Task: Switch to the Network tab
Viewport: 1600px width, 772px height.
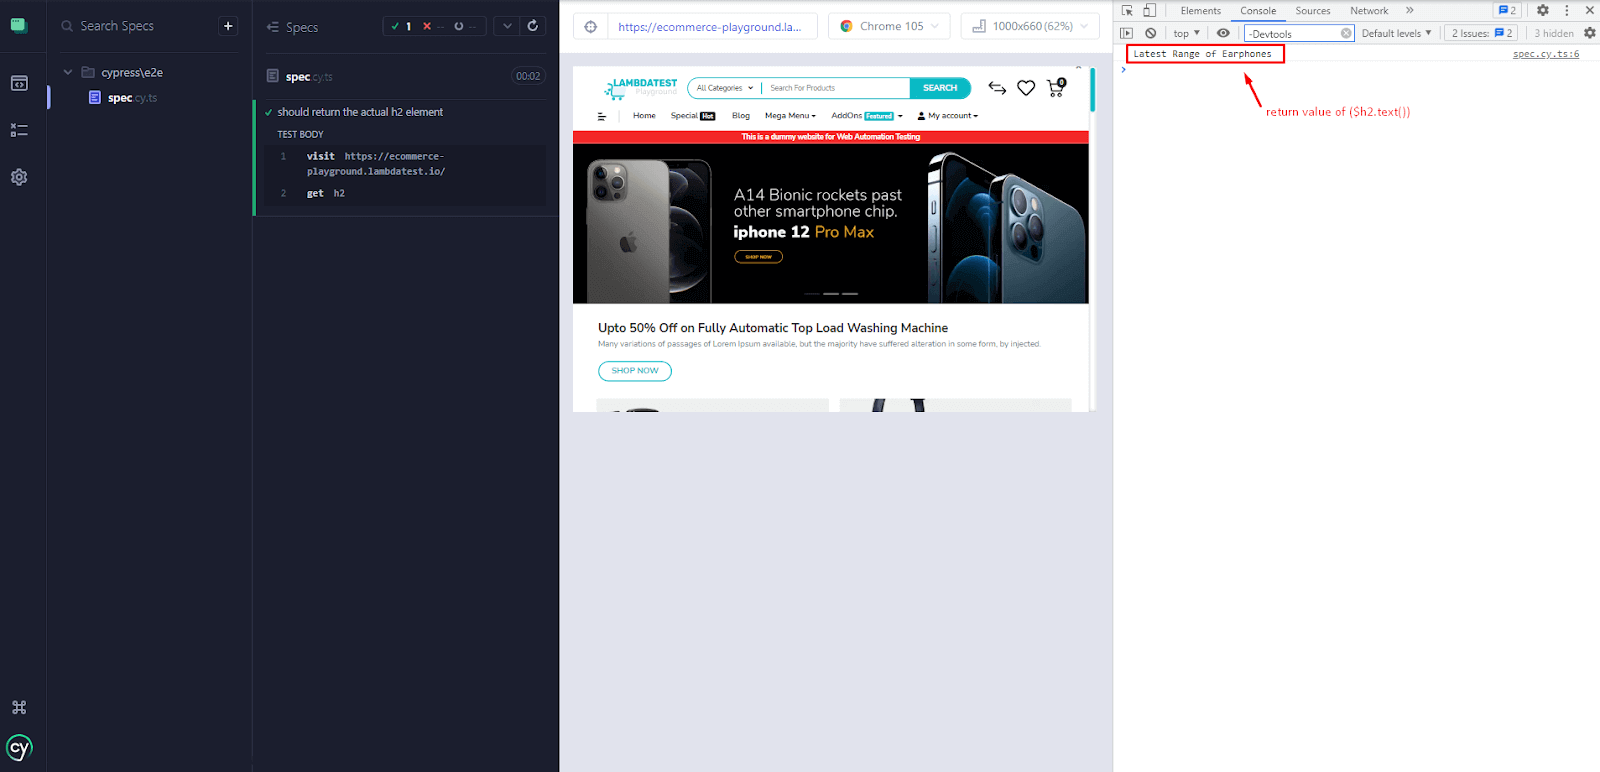Action: (x=1369, y=10)
